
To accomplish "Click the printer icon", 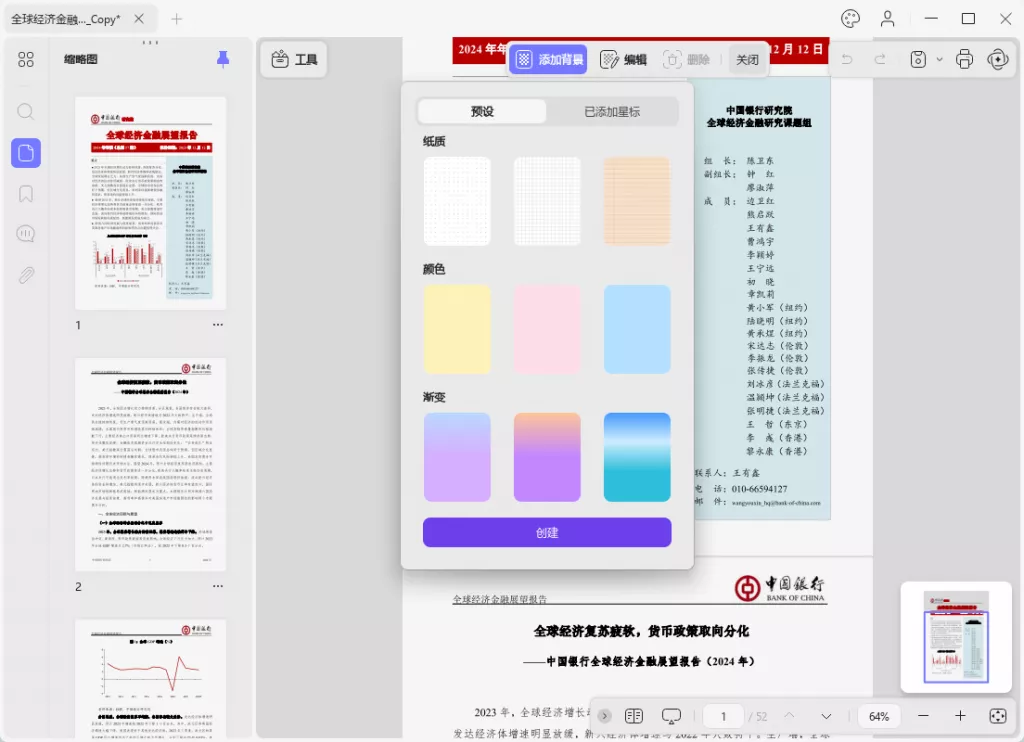I will [x=963, y=59].
